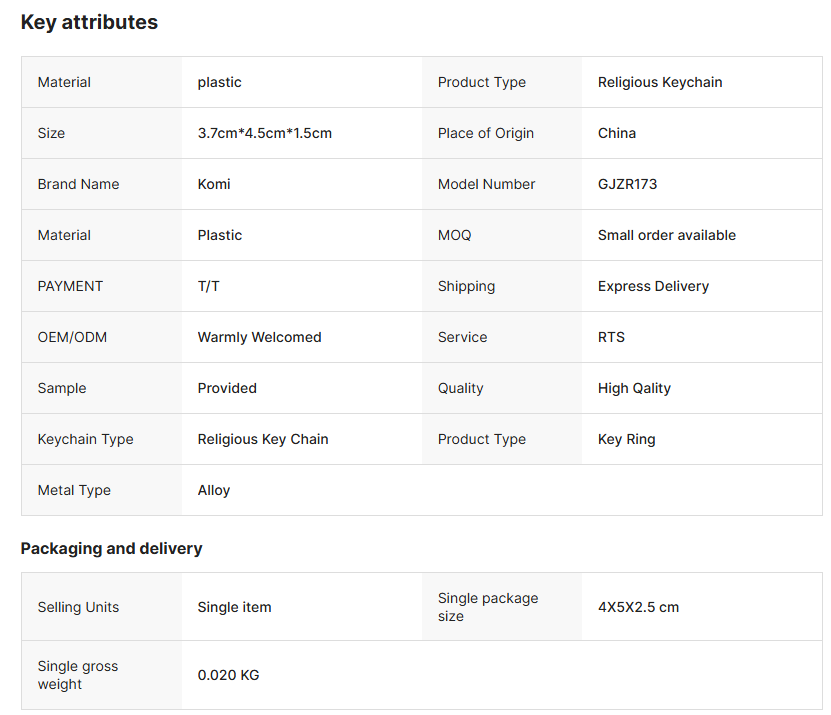Select the size value 3.7cm*4.5cm*1.5cm
Screen dimensions: 831x715
click(264, 133)
